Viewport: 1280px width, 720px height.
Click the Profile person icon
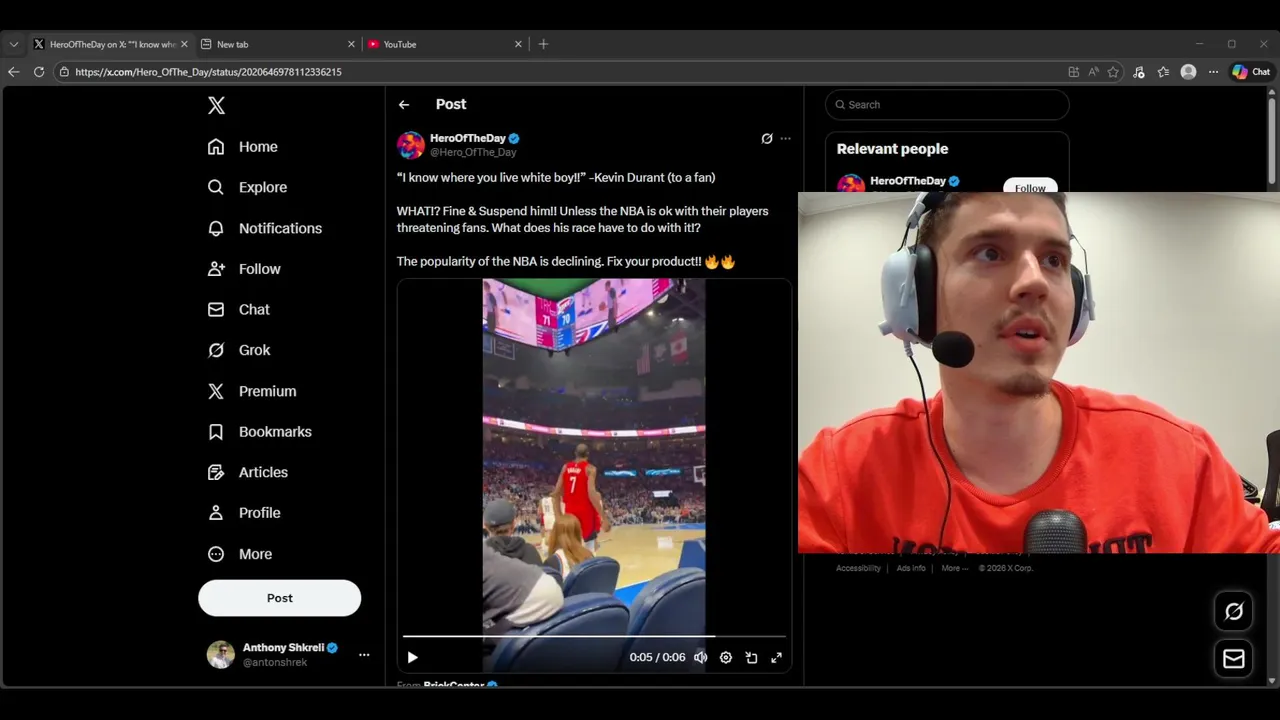(216, 513)
